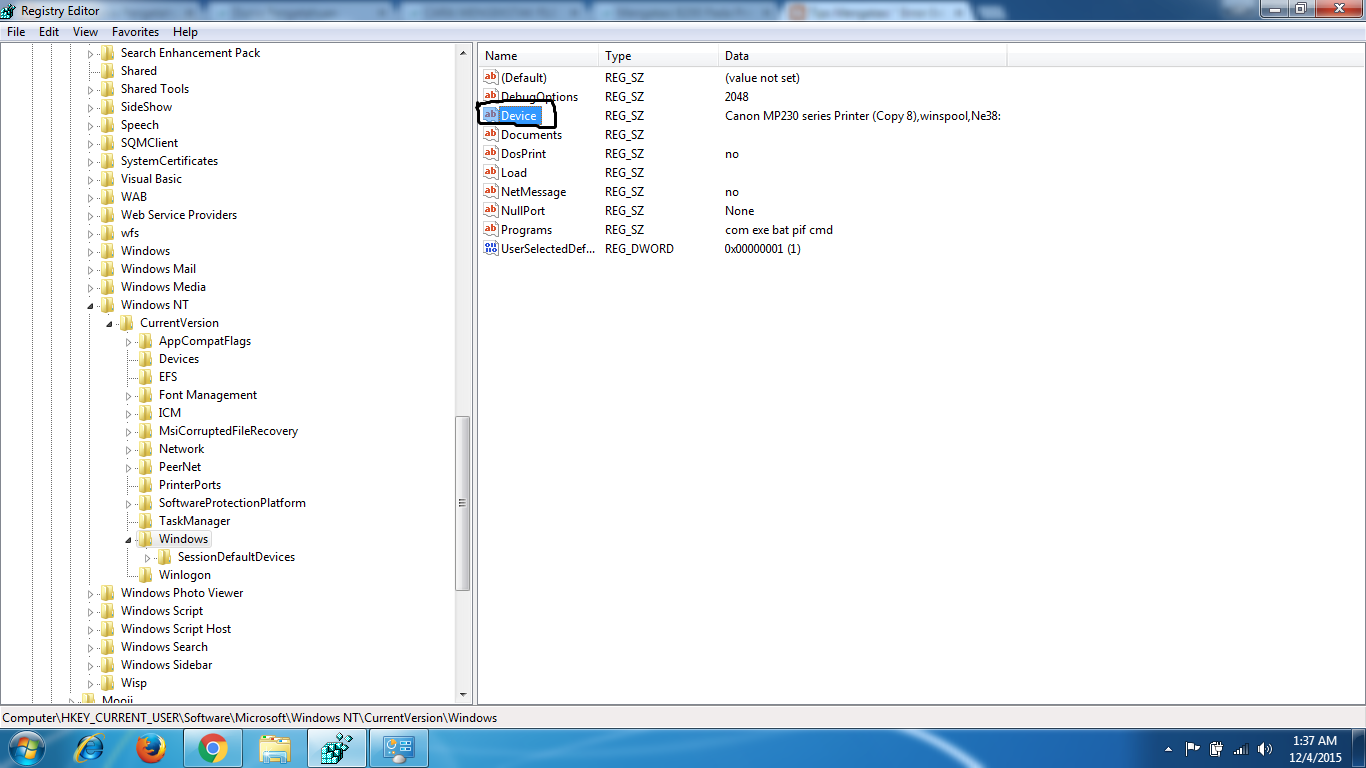The width and height of the screenshot is (1366, 768).
Task: Click the (Default) value string icon
Action: pyautogui.click(x=491, y=77)
